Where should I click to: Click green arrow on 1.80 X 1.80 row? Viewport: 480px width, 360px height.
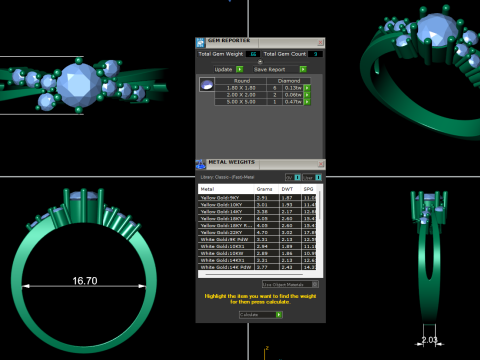pos(307,88)
